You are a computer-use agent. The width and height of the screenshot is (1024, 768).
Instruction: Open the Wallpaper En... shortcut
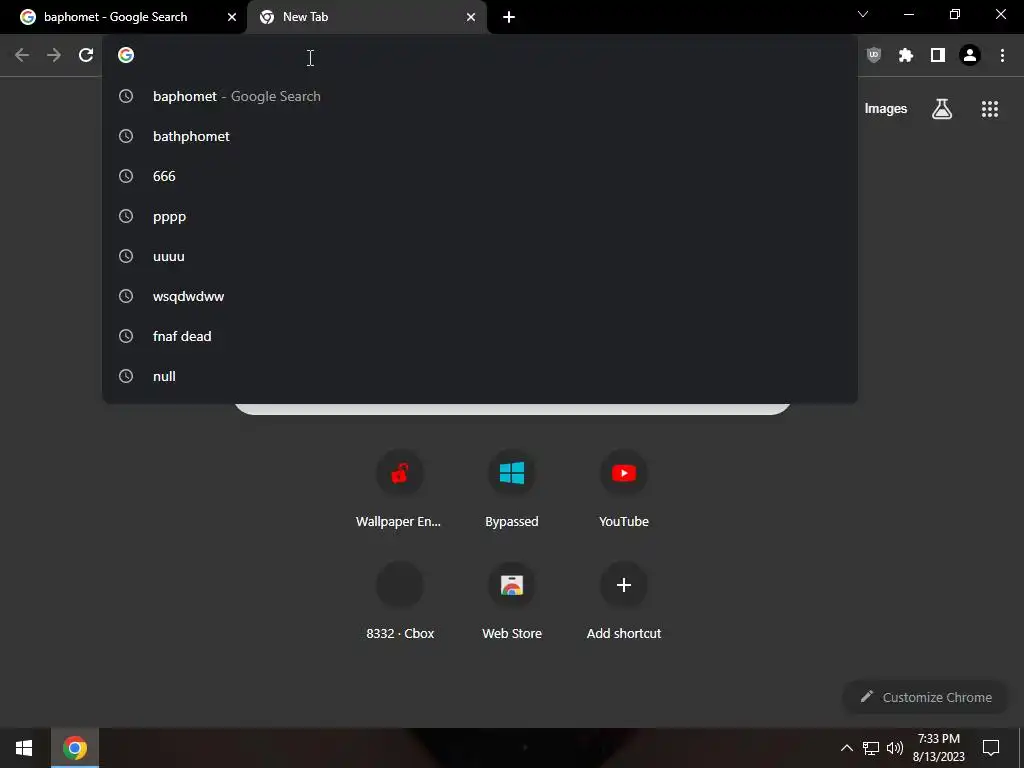(400, 490)
